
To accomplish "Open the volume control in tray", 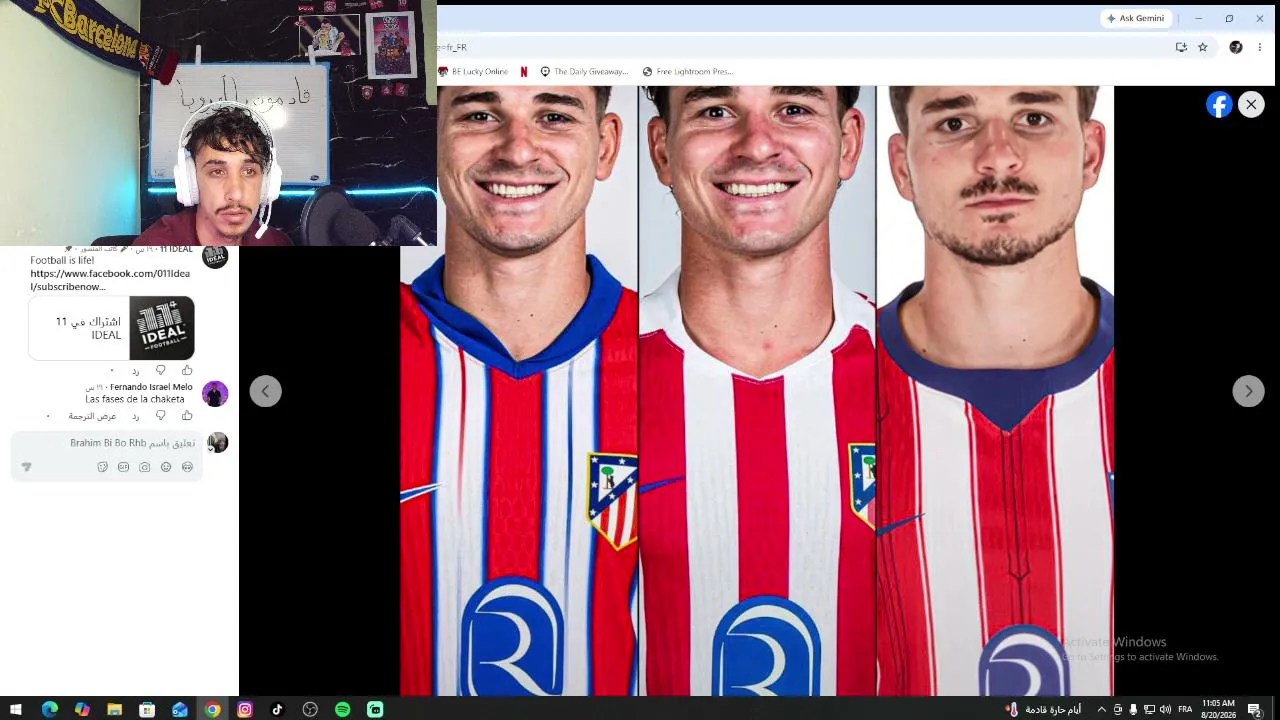I will 1165,709.
